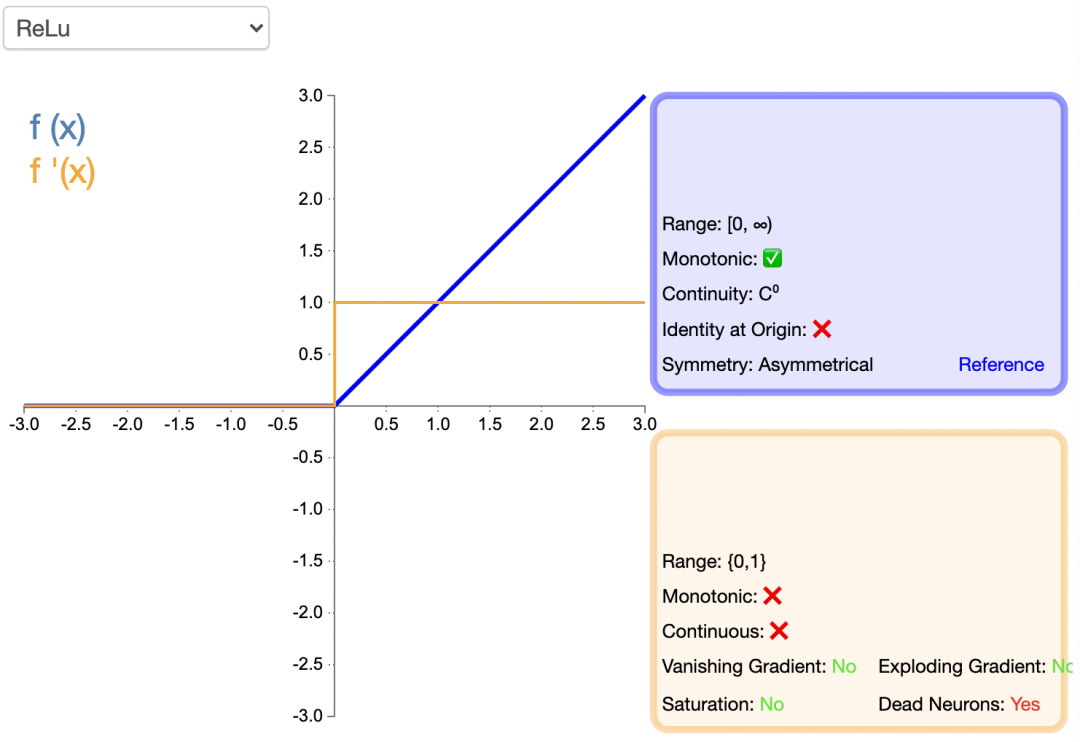This screenshot has height=742, width=1080.
Task: Click the Range {0,1} text
Action: click(x=714, y=561)
